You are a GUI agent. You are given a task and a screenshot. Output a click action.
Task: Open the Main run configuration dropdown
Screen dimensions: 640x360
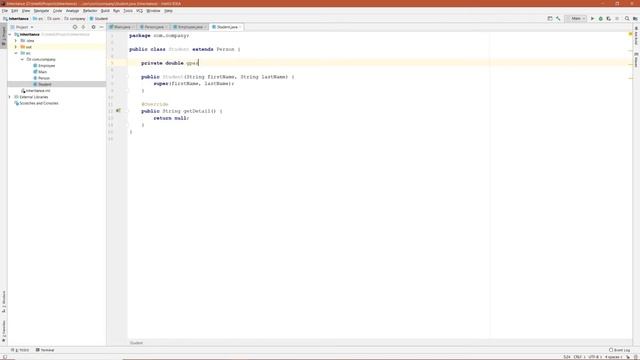[576, 19]
